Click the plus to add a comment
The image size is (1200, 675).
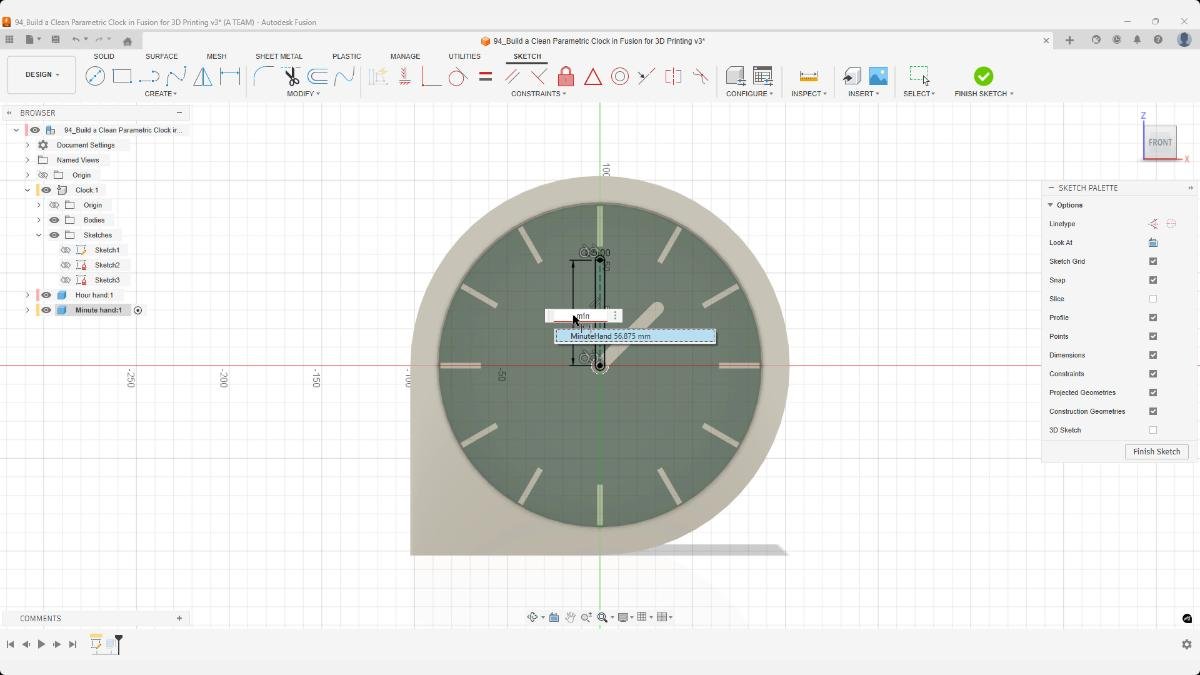pyautogui.click(x=178, y=618)
